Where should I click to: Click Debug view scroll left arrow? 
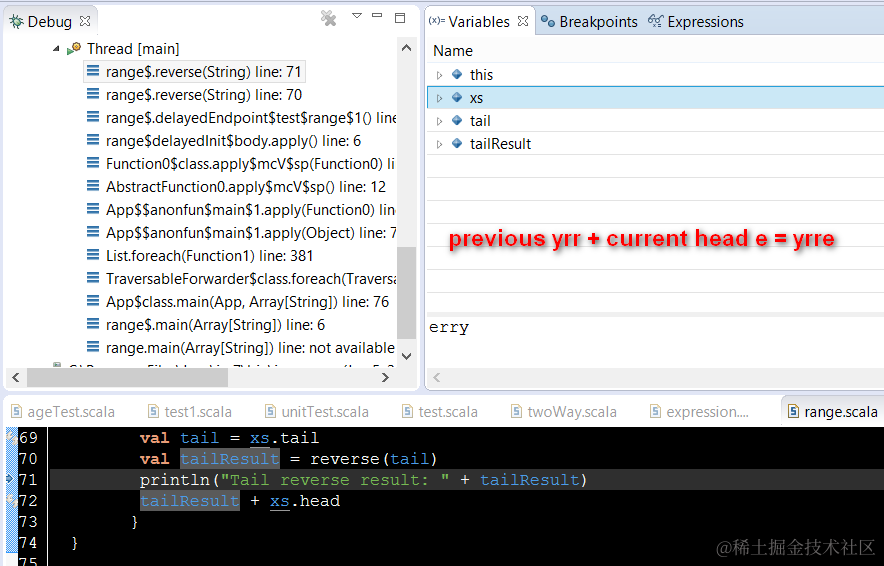(16, 378)
